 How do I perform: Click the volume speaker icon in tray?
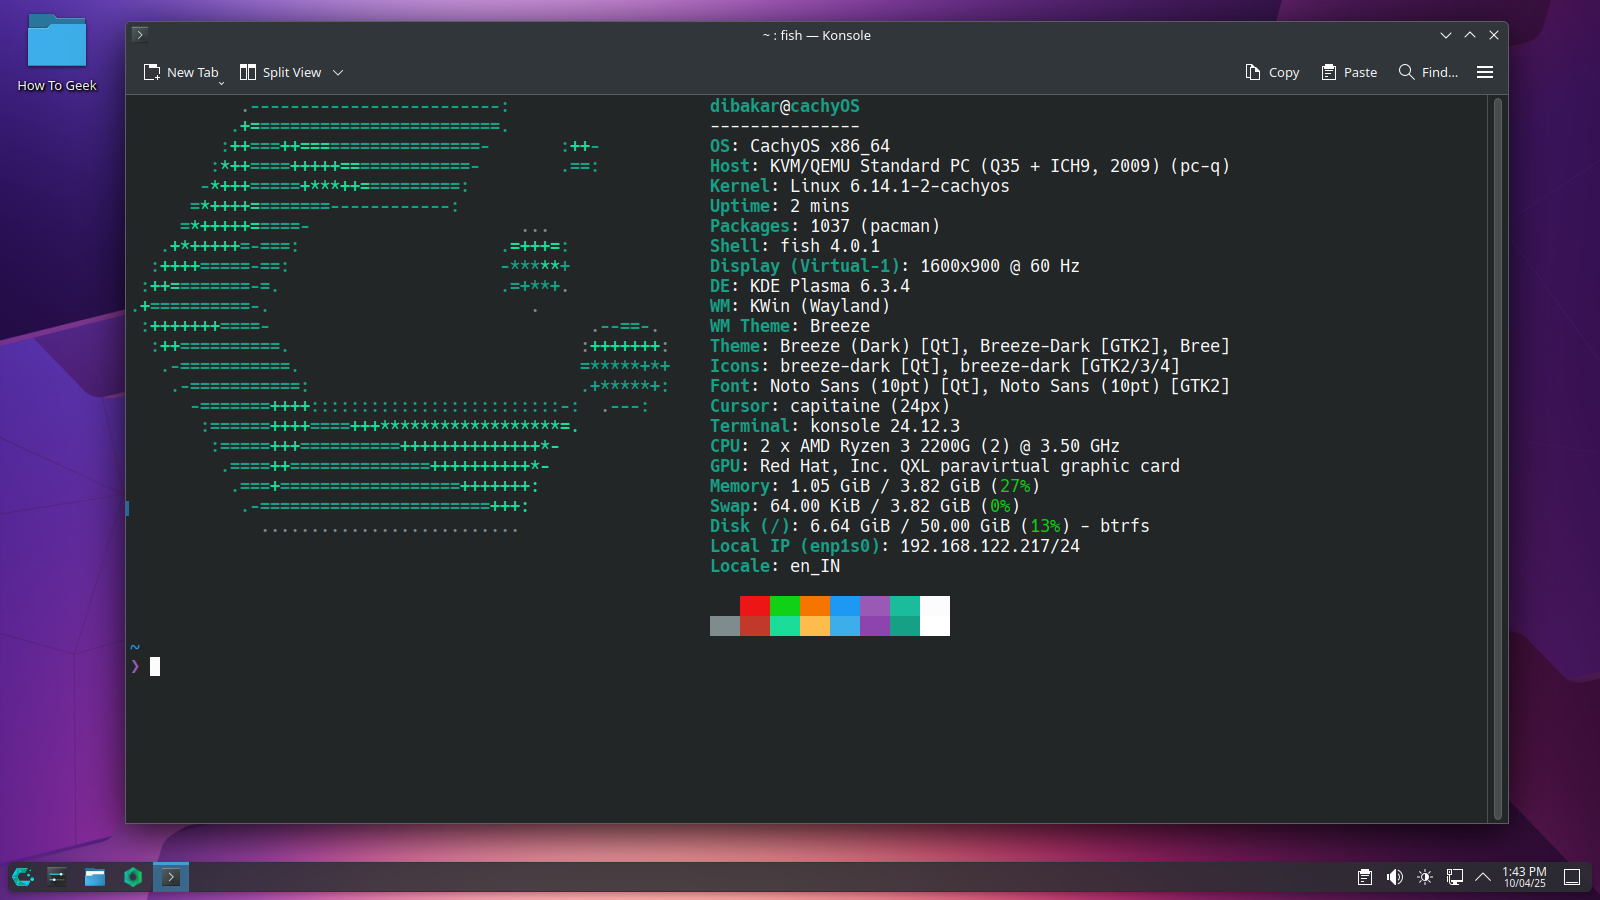pyautogui.click(x=1394, y=877)
